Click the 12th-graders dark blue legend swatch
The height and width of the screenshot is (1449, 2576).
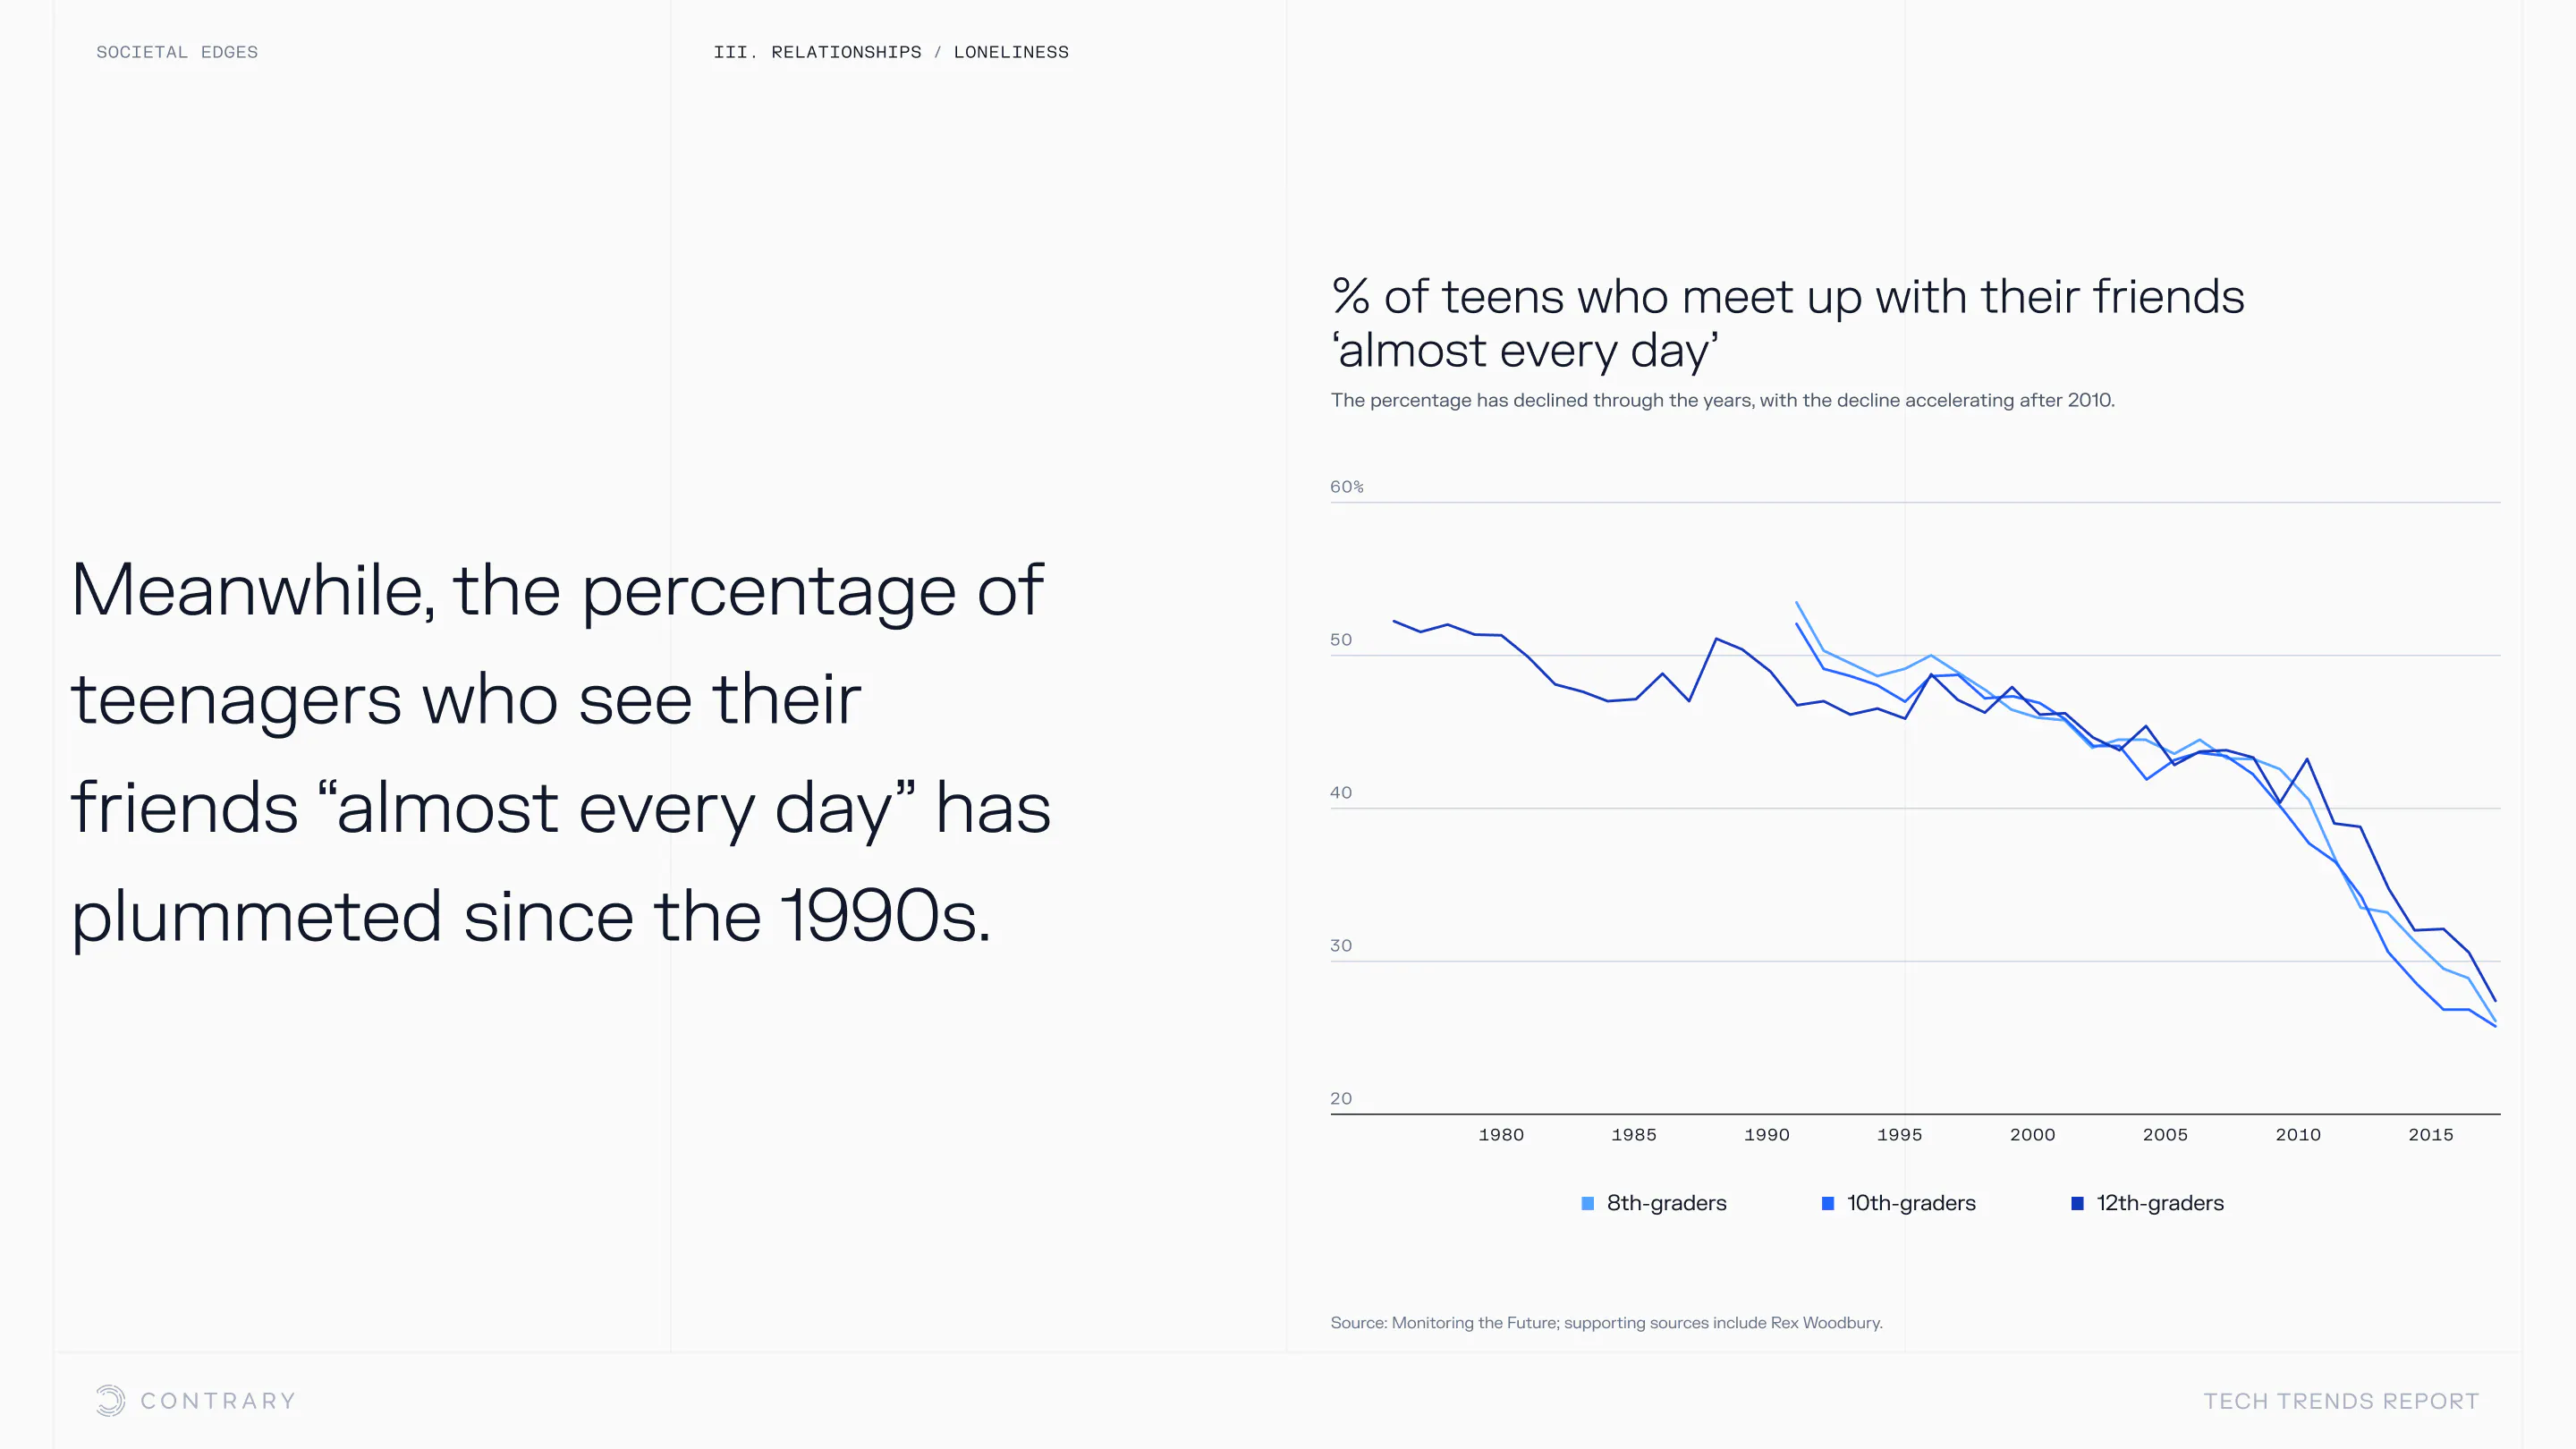(x=2077, y=1203)
